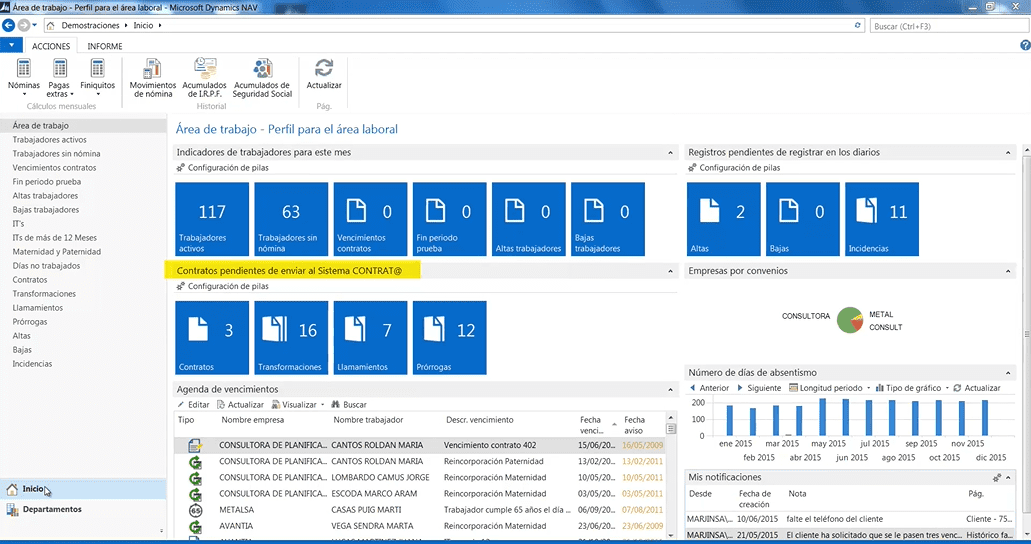This screenshot has height=544, width=1031.
Task: Click Actualizar in the absentismo chart toolbar
Action: tap(976, 388)
